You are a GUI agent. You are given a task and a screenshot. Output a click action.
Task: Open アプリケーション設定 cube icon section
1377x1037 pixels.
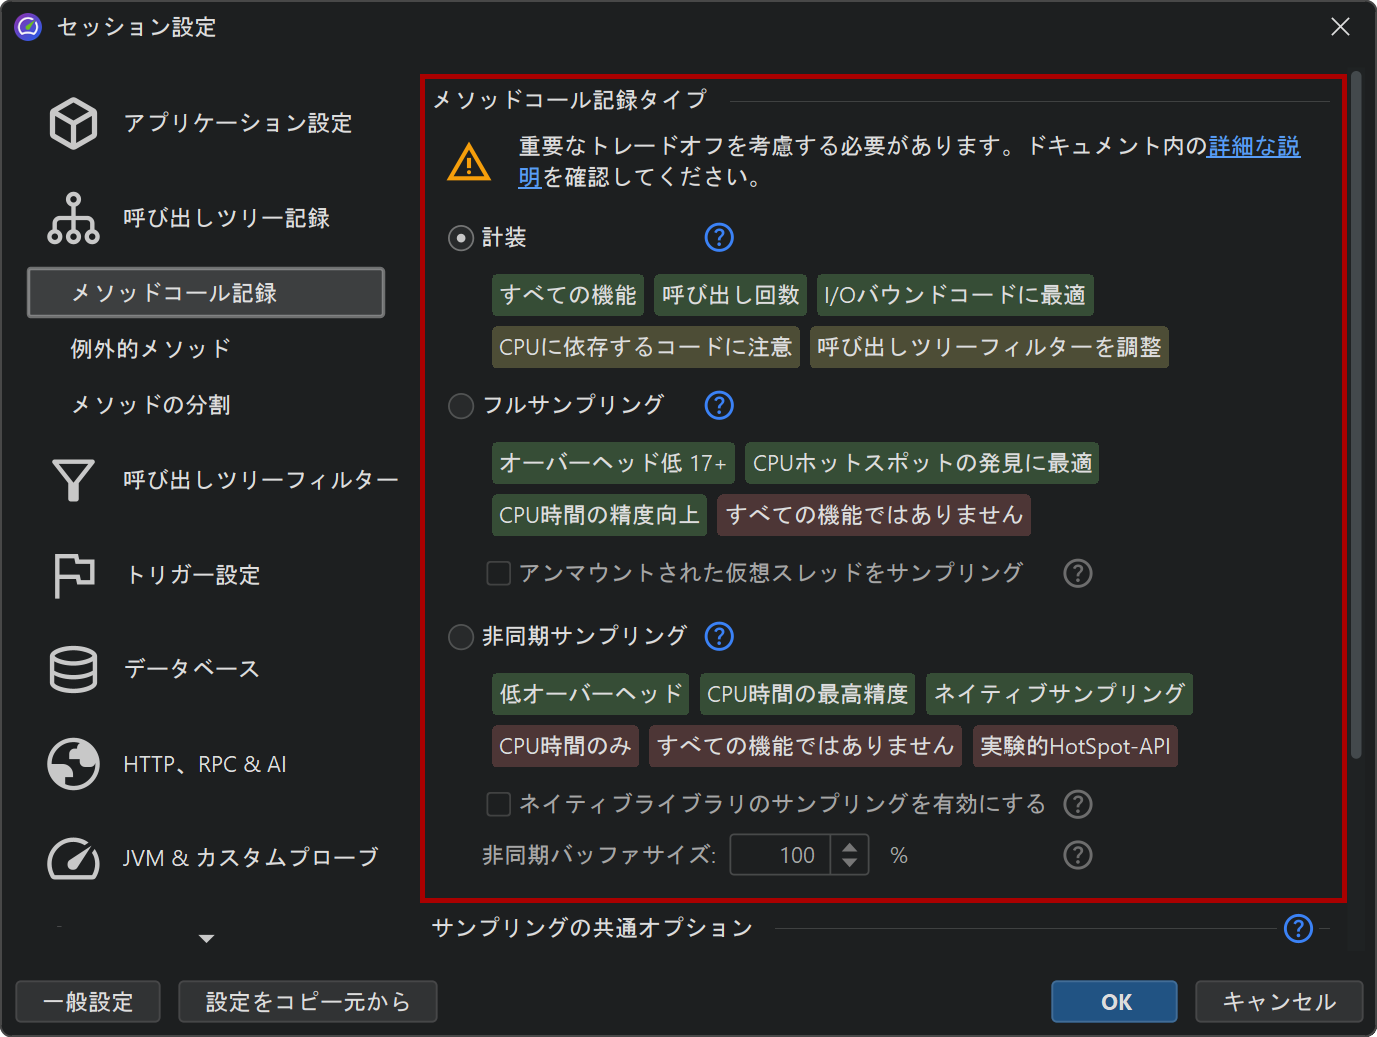point(73,123)
